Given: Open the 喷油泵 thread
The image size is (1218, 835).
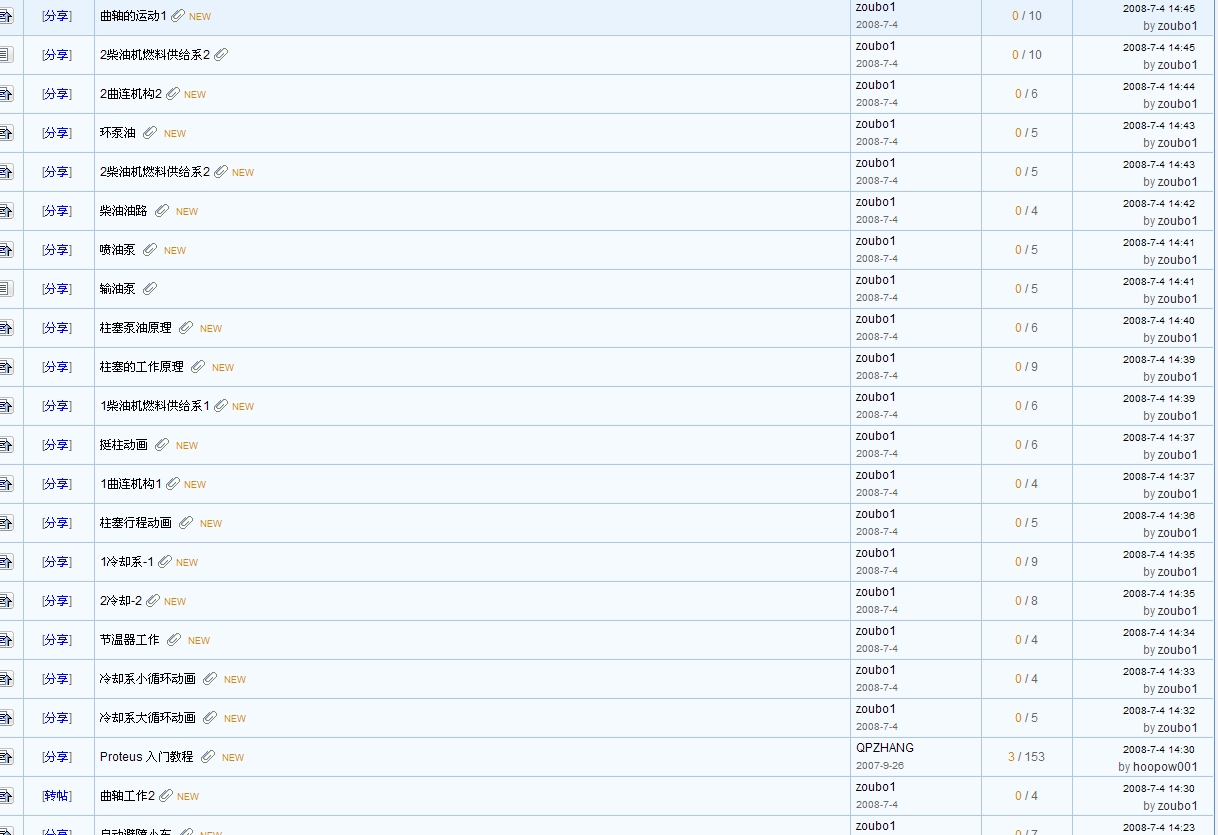Looking at the screenshot, I should point(118,250).
